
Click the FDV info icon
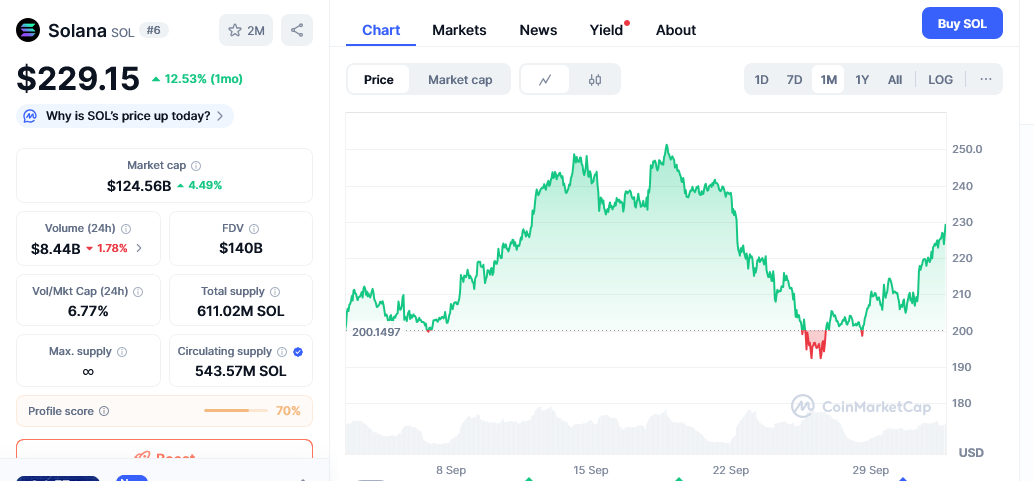(x=254, y=229)
